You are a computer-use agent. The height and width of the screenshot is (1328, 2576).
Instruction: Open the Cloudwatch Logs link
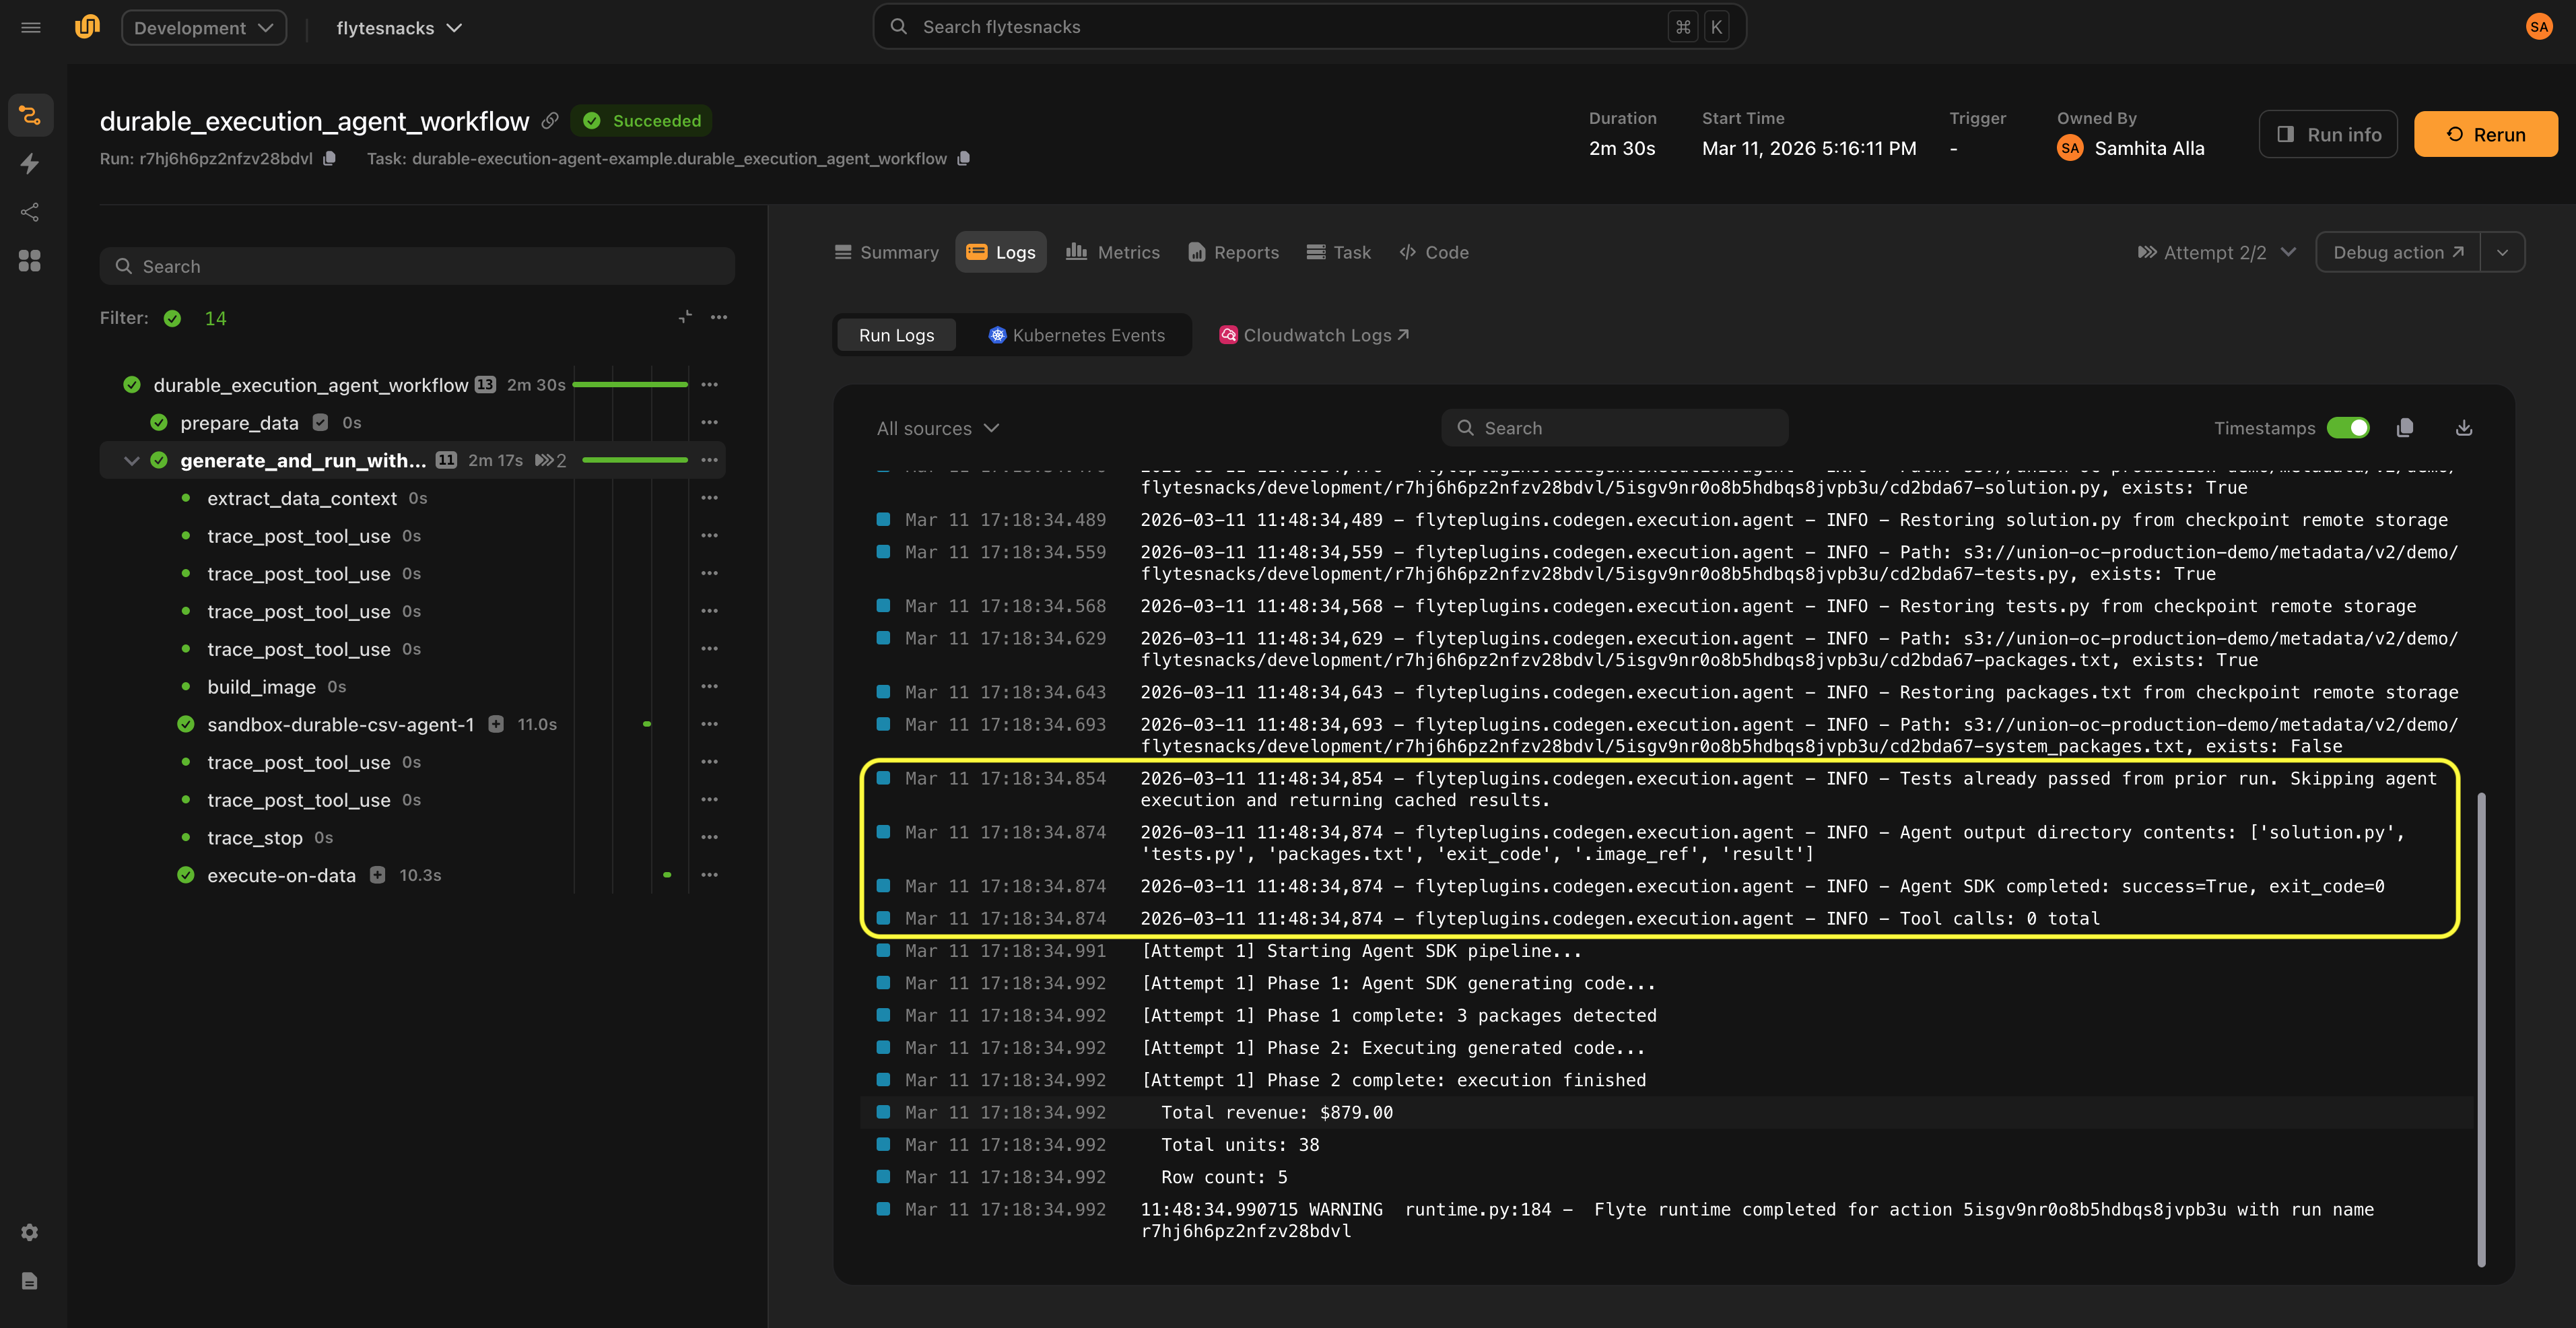click(x=1314, y=335)
